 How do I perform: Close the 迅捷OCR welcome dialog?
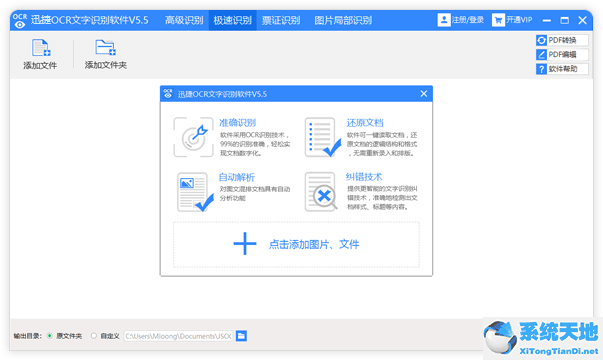click(424, 93)
